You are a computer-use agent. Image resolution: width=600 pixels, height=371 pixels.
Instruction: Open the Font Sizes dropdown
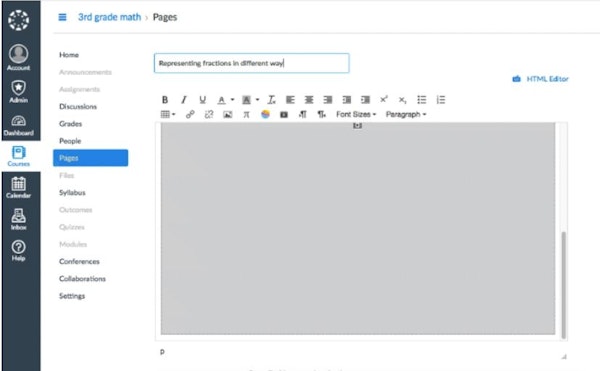click(x=356, y=114)
